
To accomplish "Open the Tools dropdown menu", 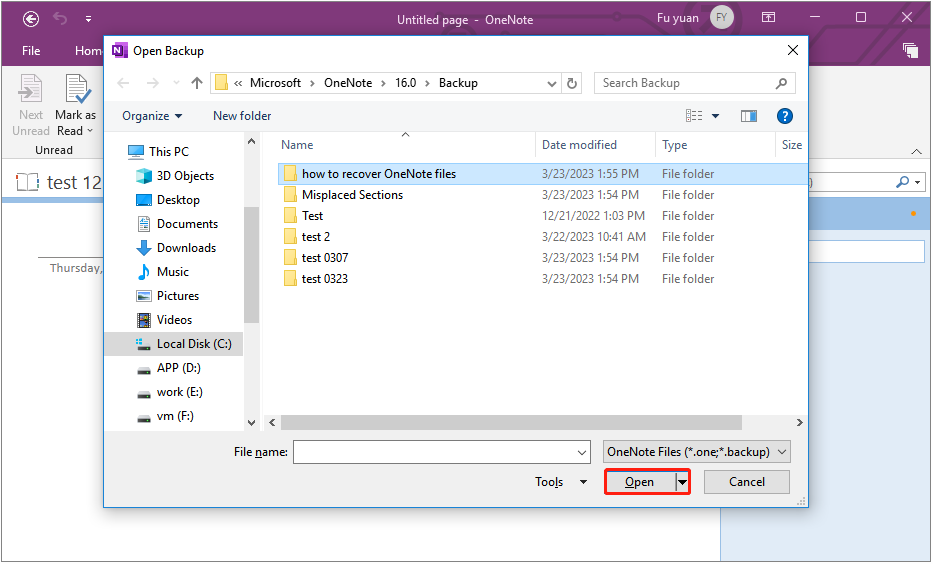I will [x=561, y=482].
